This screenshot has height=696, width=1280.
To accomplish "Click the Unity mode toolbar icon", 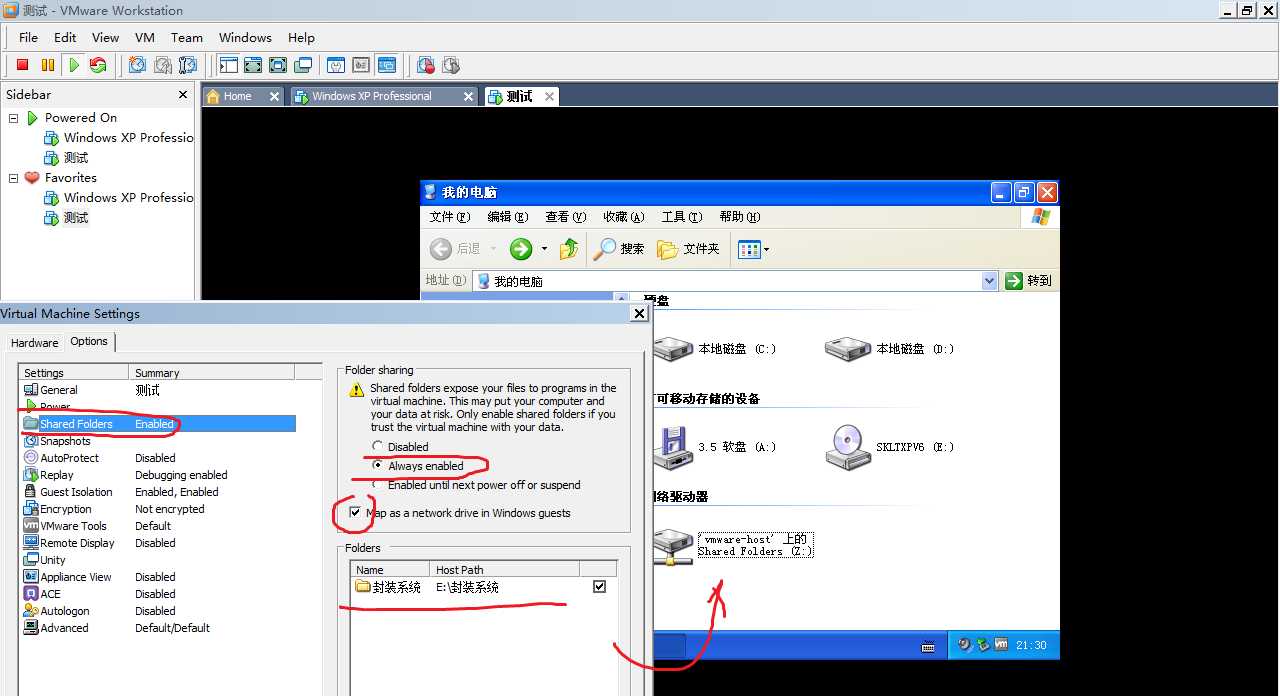I will 303,65.
